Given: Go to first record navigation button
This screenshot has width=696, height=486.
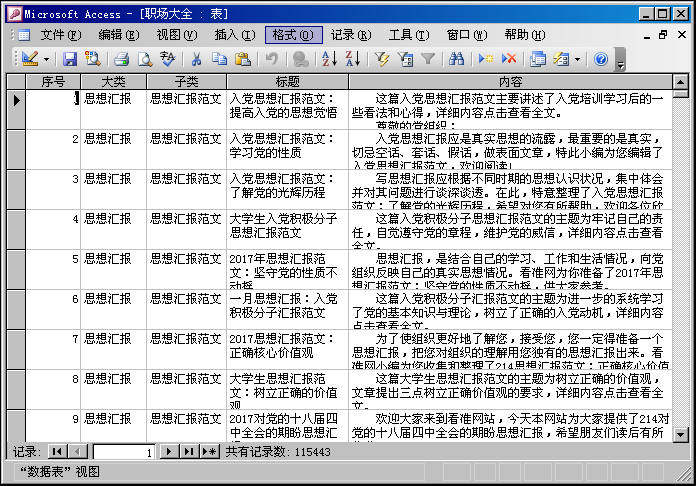Looking at the screenshot, I should pos(57,452).
